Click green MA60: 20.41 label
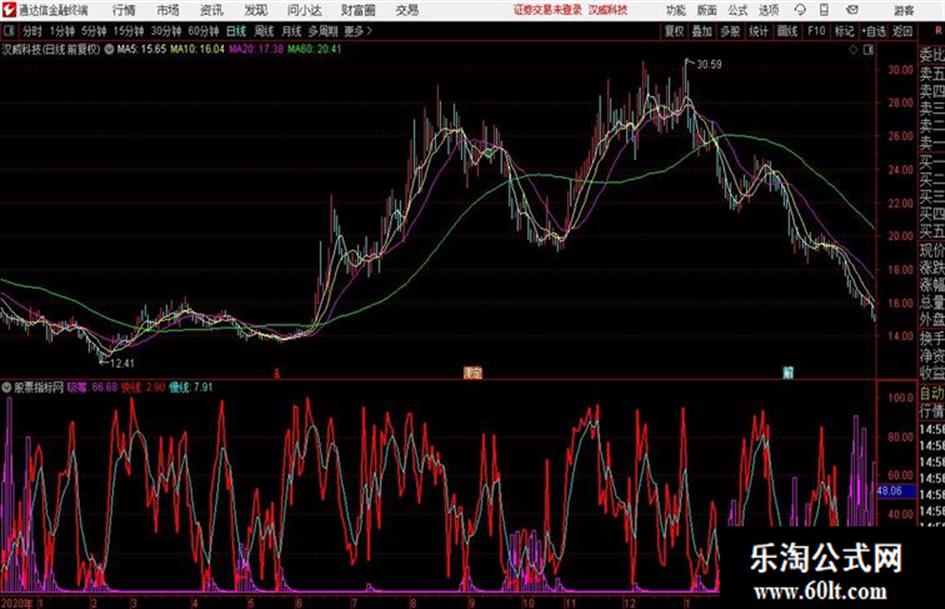 tap(315, 49)
